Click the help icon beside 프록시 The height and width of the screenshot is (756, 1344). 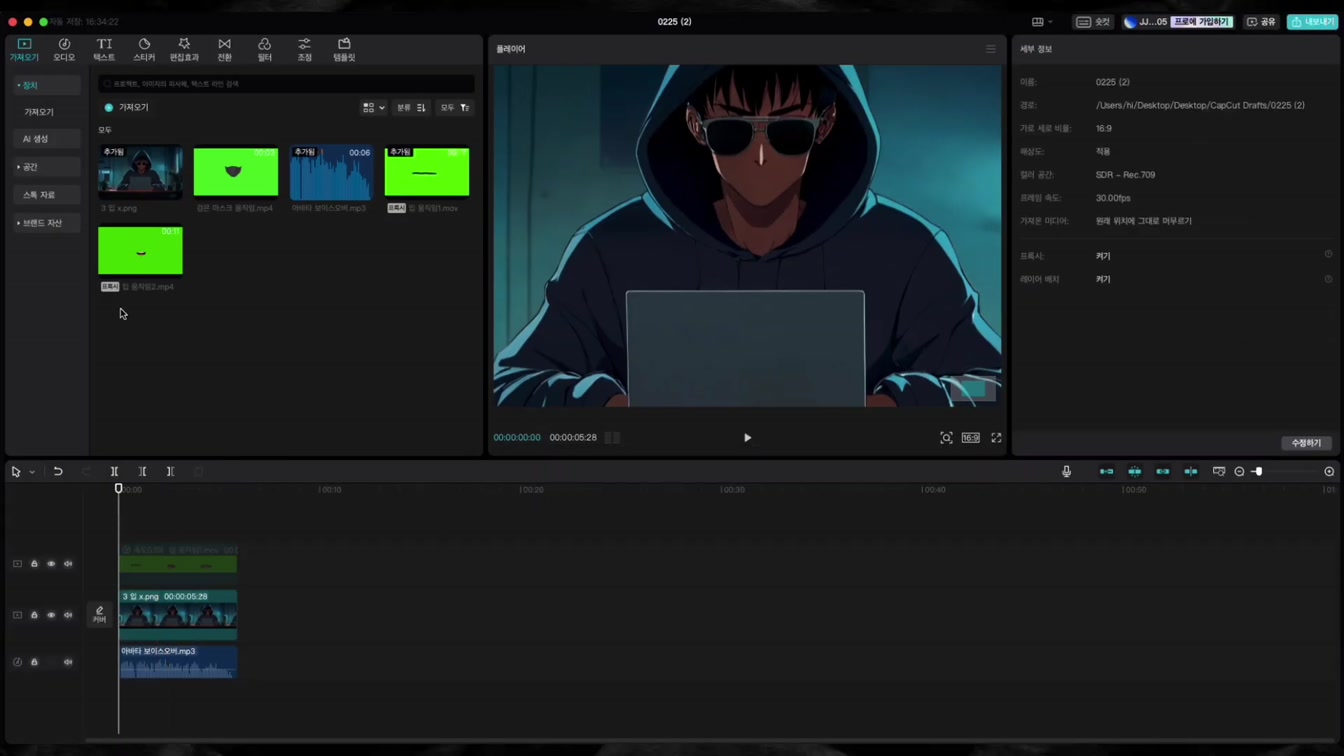pos(1328,255)
